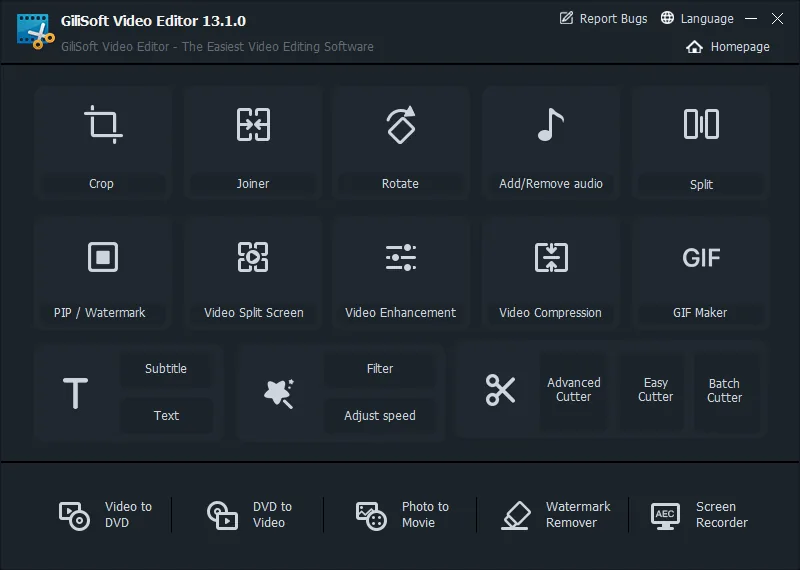Minimize the GiliSoft window
Image resolution: width=800 pixels, height=570 pixels.
pos(751,18)
